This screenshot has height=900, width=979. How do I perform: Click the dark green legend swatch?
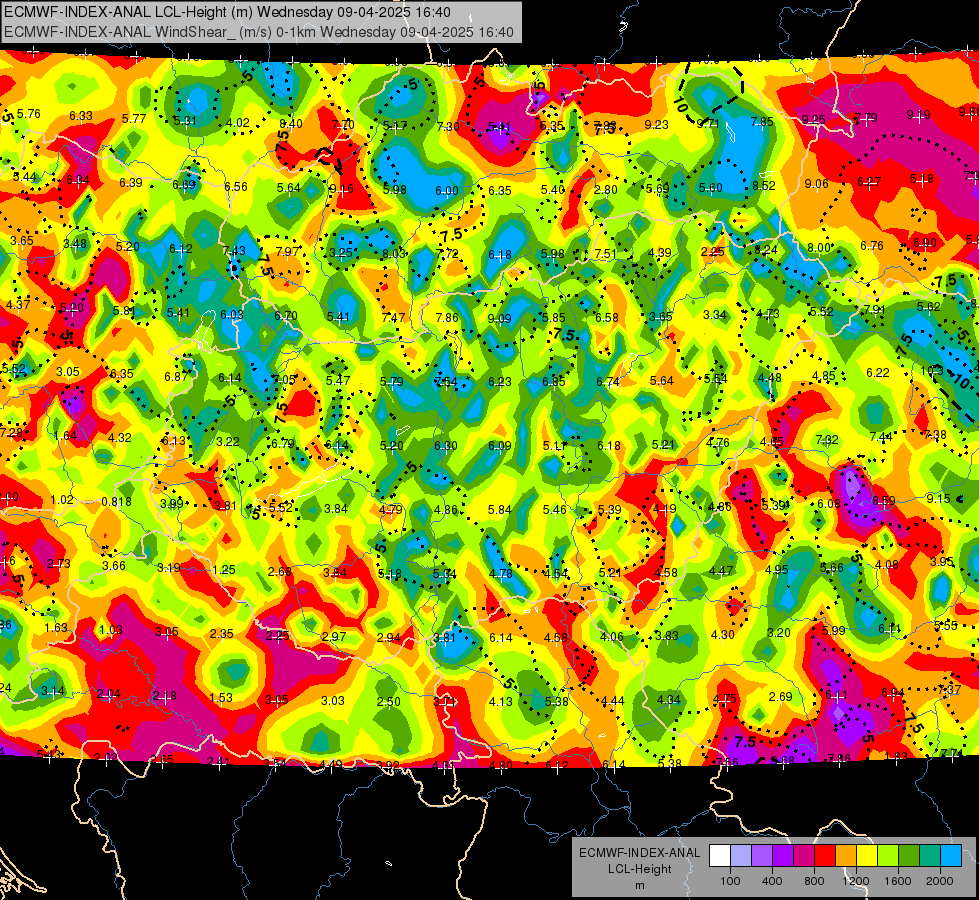(908, 856)
